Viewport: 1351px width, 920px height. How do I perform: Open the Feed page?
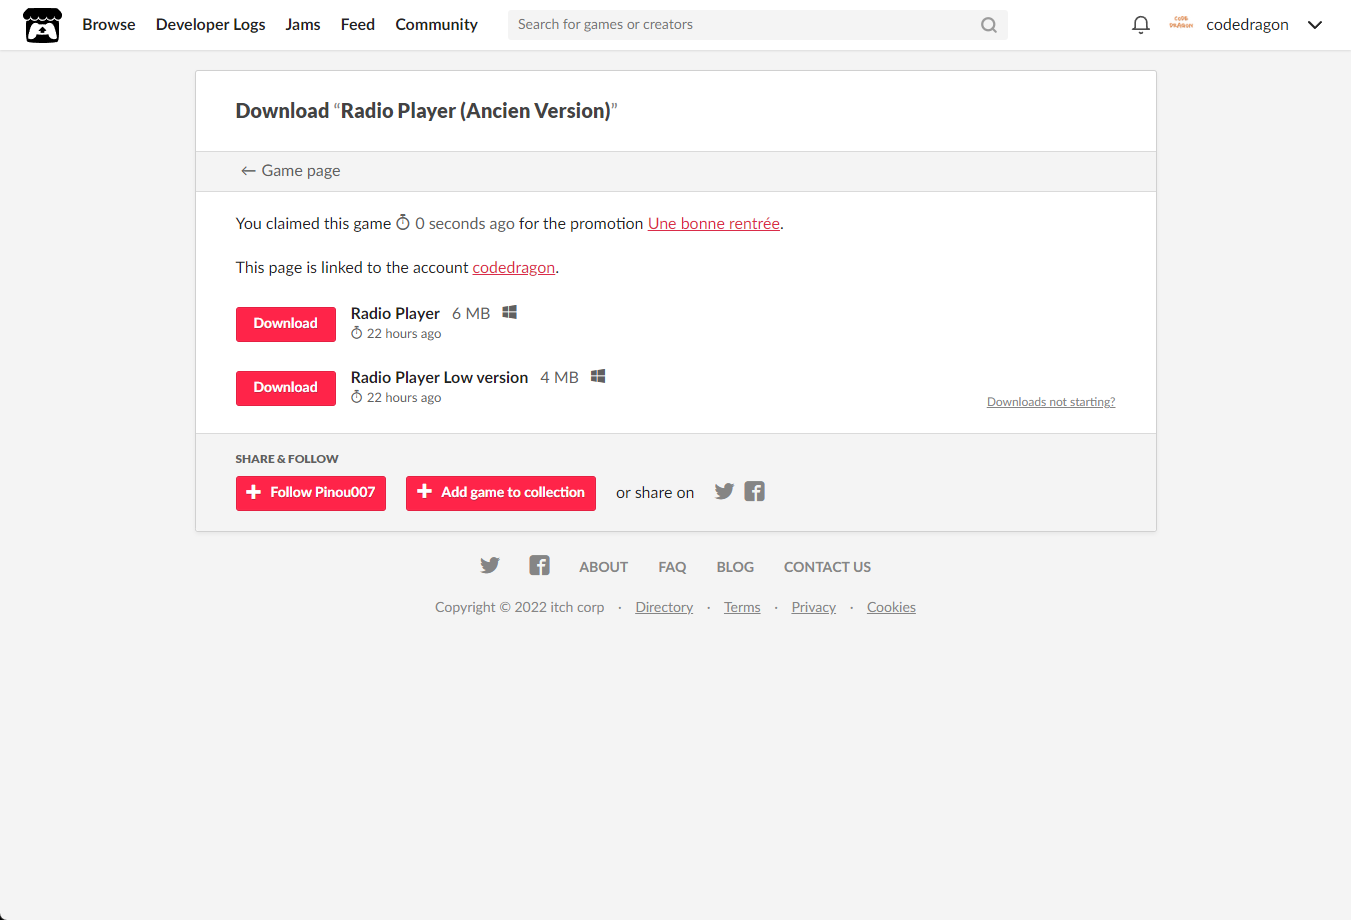tap(358, 25)
